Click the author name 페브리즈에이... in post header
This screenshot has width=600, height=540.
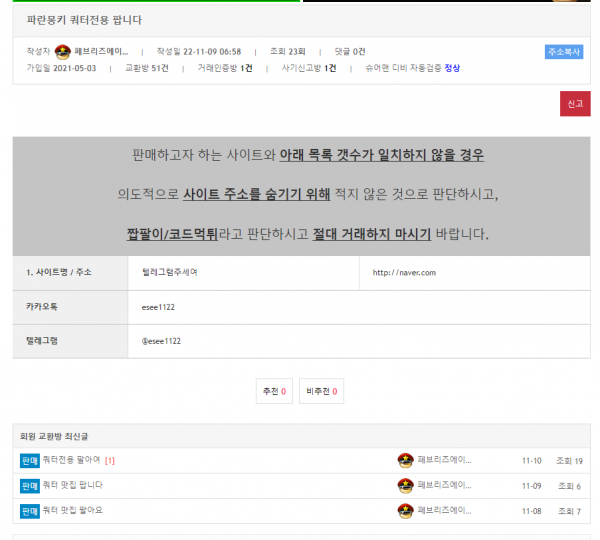(x=101, y=51)
